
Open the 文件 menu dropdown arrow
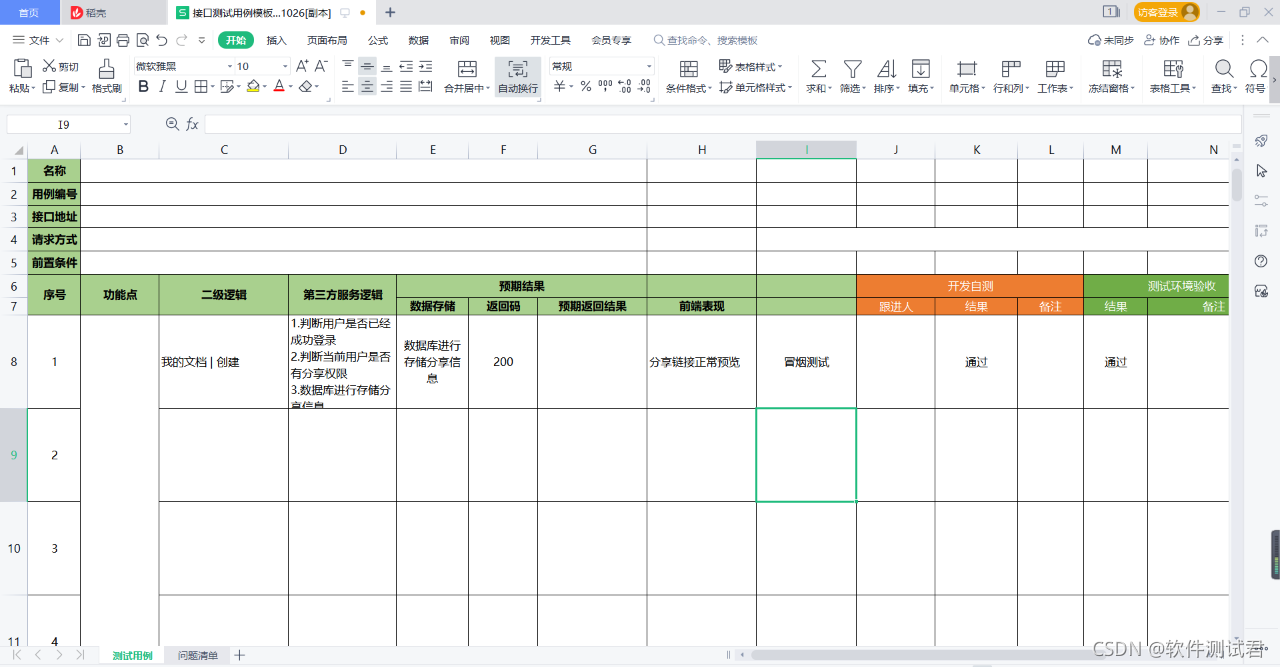[59, 40]
